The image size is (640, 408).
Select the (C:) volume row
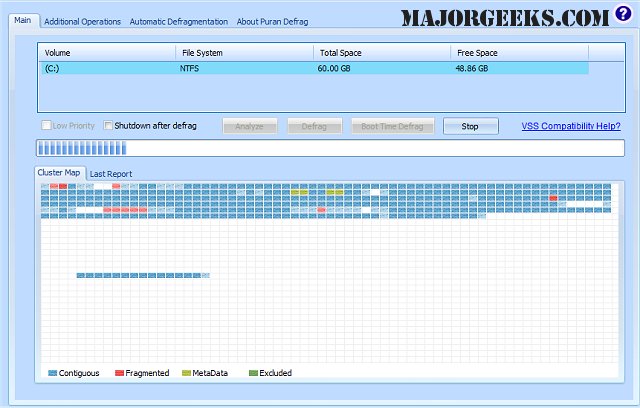(x=314, y=68)
